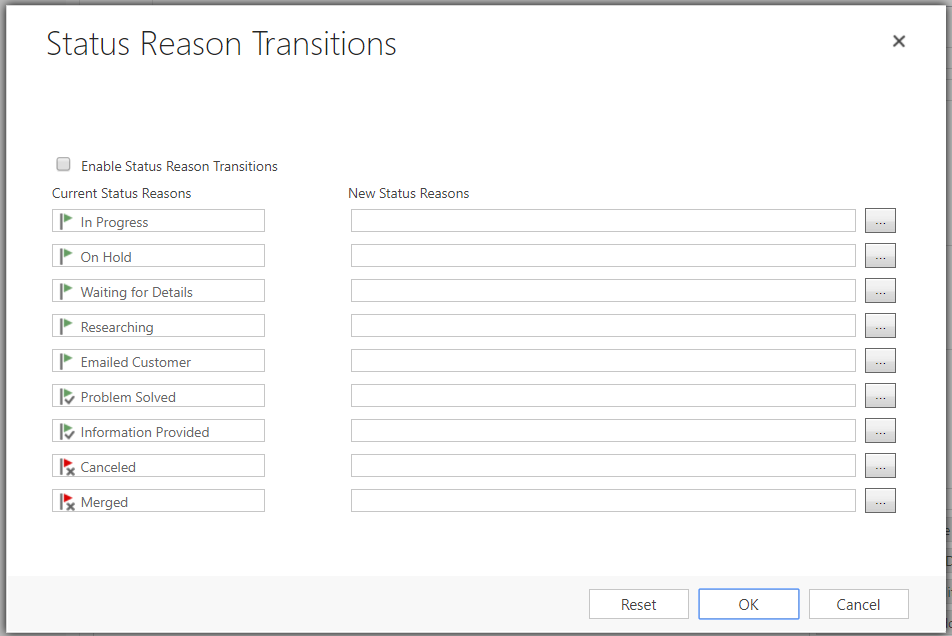Viewport: 952px width, 636px height.
Task: Click the flag icon next to On Hold
Action: point(67,256)
